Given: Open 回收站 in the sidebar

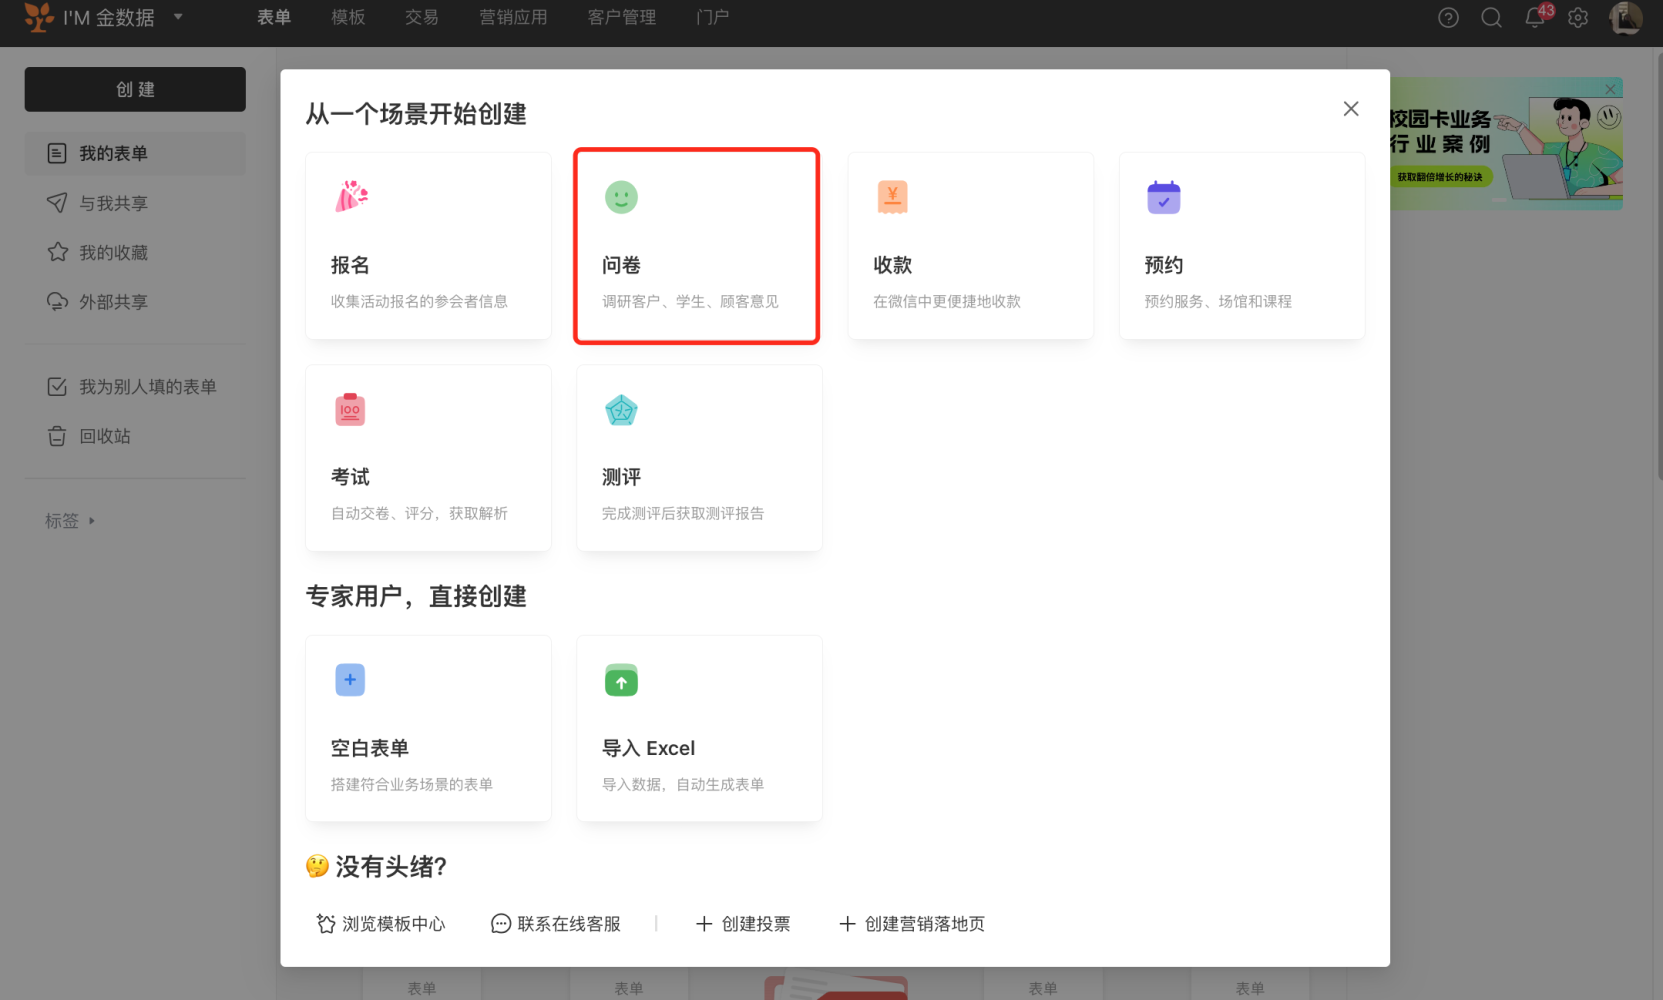Looking at the screenshot, I should pos(135,436).
